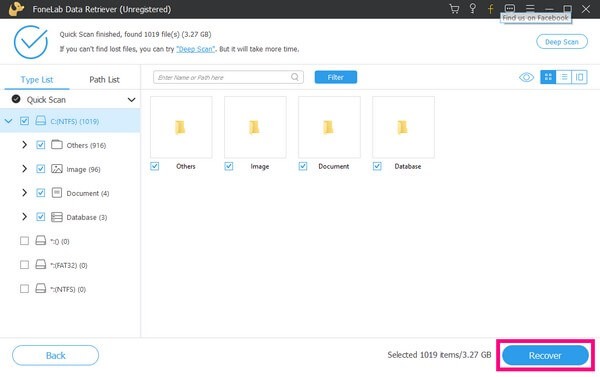Toggle the preview eye icon
This screenshot has width=600, height=377.
(x=527, y=77)
